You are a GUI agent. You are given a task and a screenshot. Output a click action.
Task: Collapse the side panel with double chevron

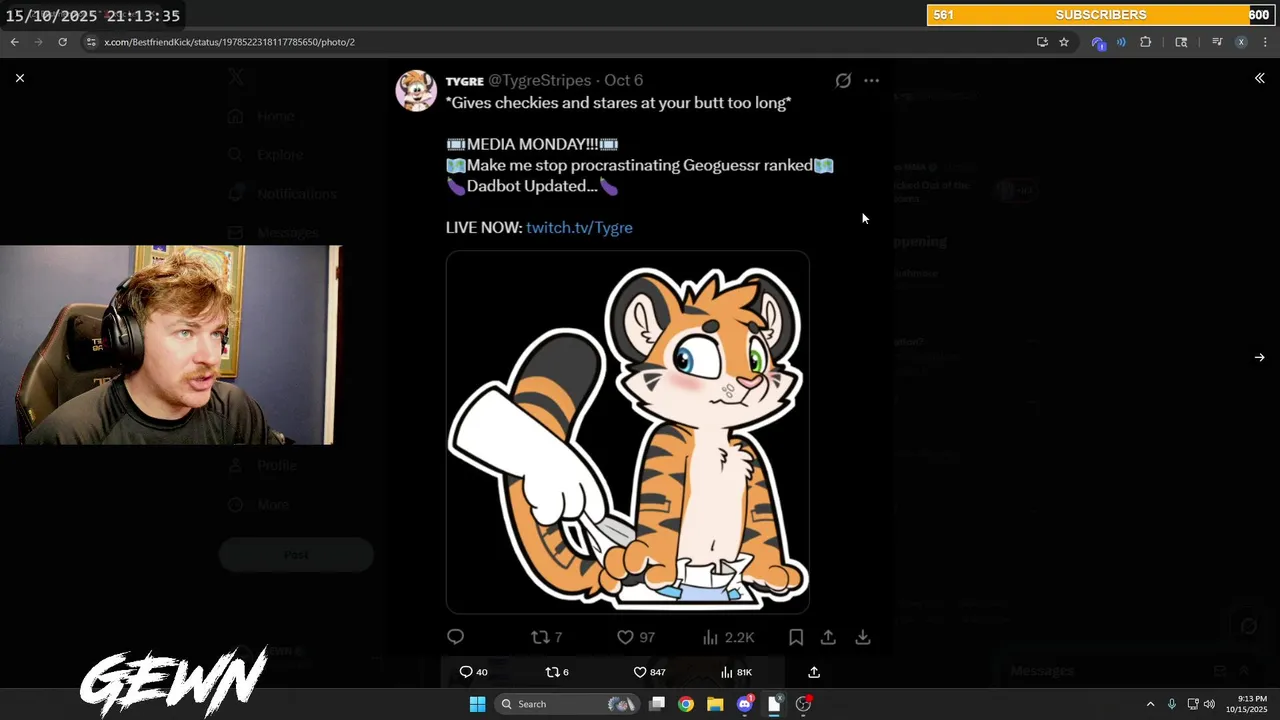(x=1259, y=78)
